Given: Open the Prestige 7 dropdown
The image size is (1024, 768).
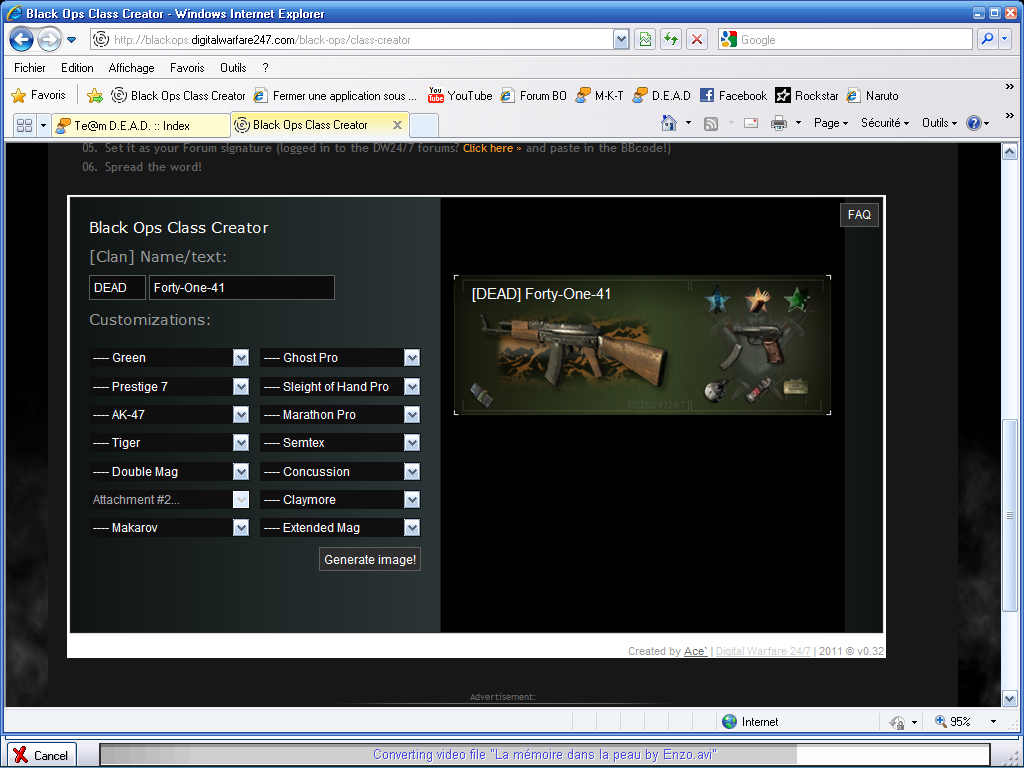Looking at the screenshot, I should (169, 387).
